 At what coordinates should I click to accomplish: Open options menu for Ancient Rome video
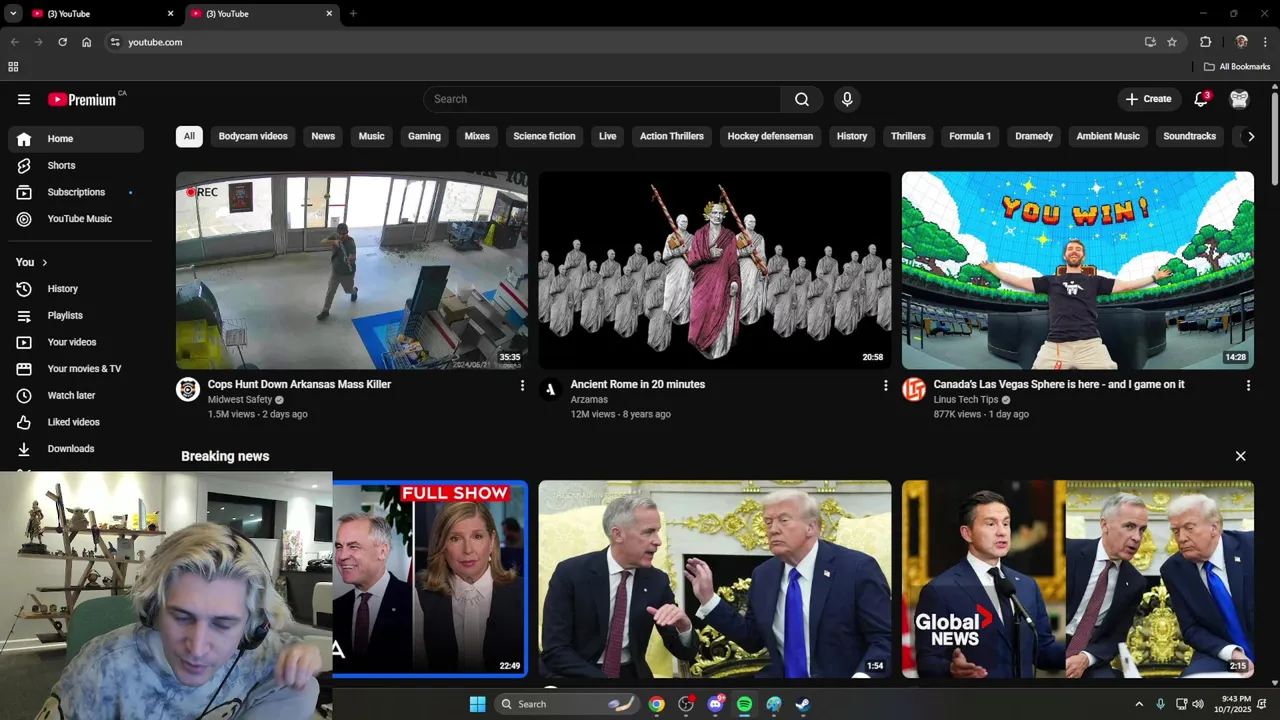tap(885, 385)
